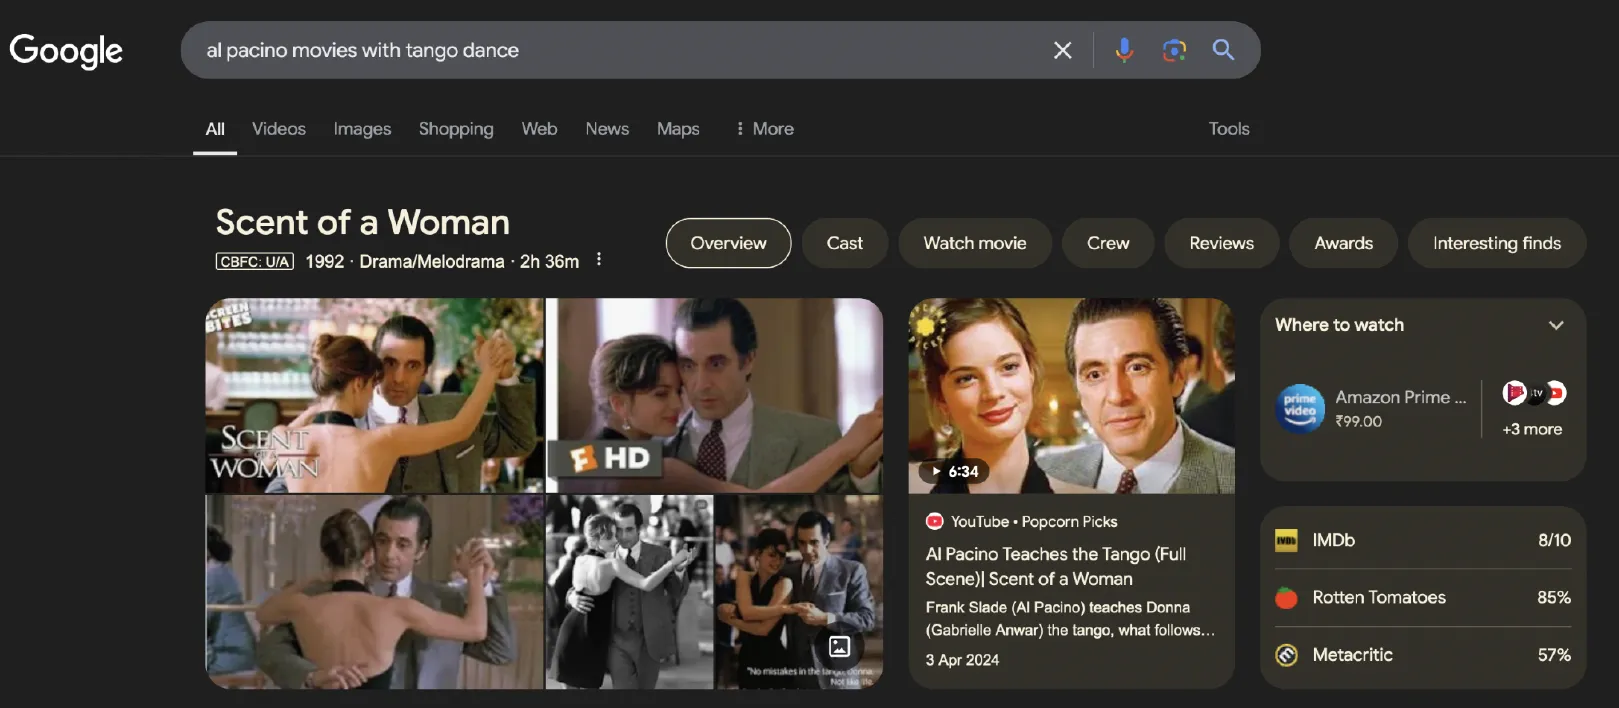Image resolution: width=1619 pixels, height=708 pixels.
Task: Clear the search query with X
Action: (1062, 50)
